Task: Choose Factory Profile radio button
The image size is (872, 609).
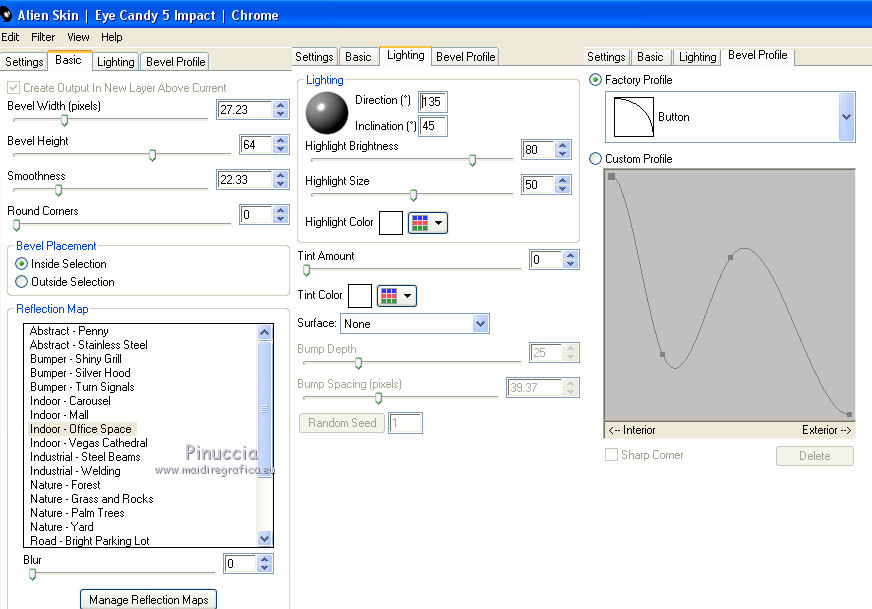Action: (x=595, y=80)
